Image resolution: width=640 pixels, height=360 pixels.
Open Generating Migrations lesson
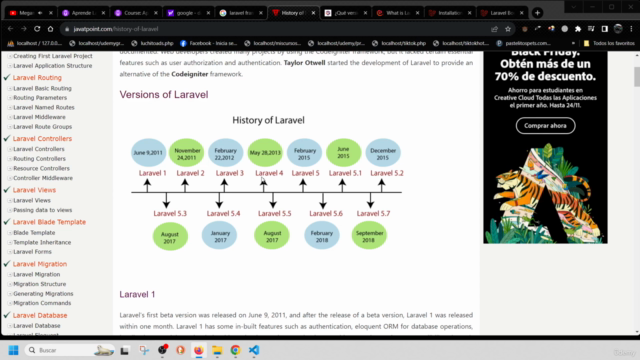click(x=43, y=293)
